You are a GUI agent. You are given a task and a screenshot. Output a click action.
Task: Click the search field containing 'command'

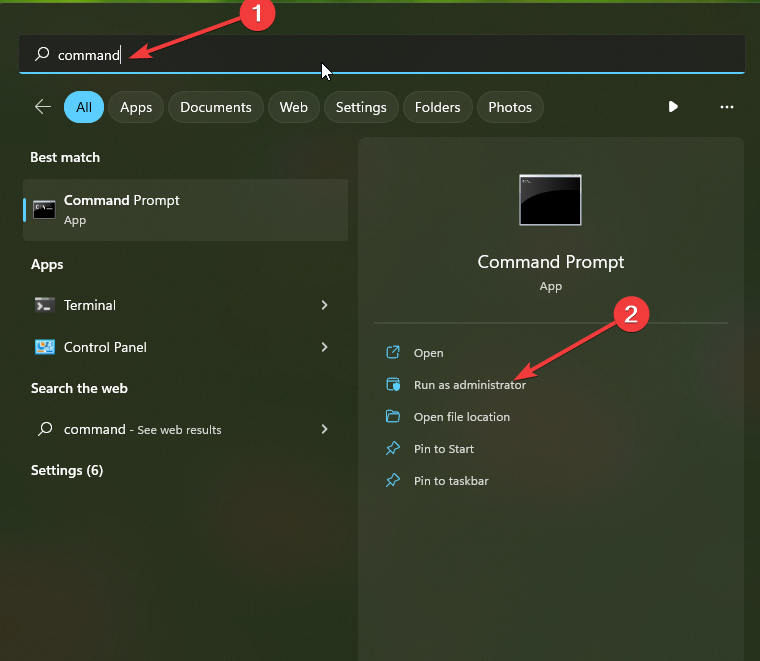[381, 54]
